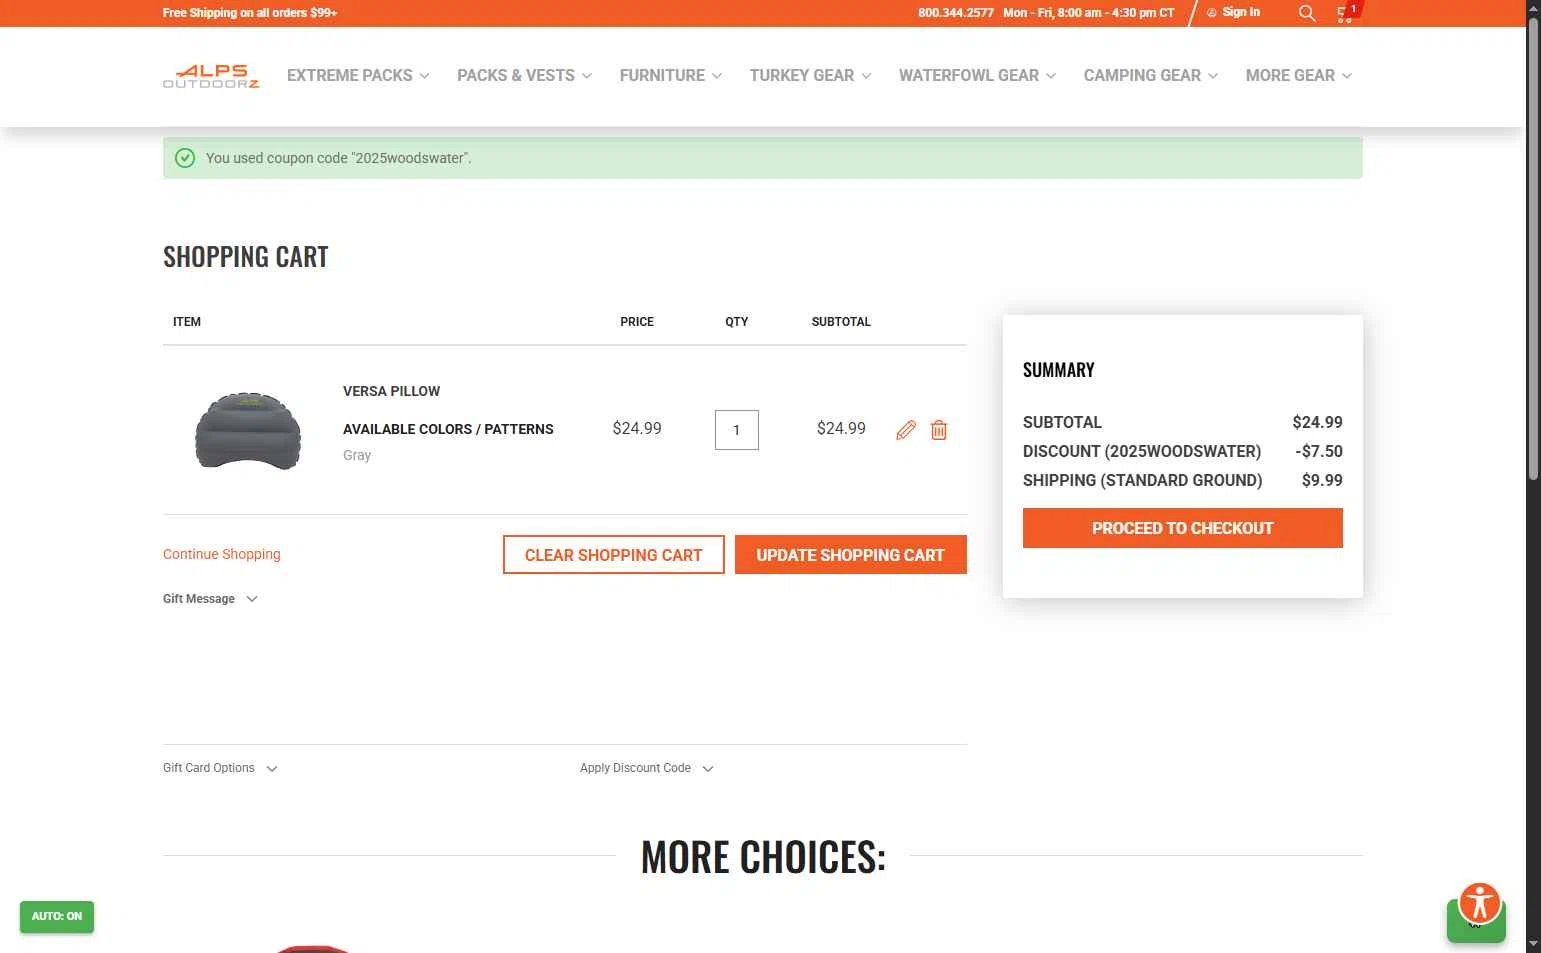Expand the Packs & Vests menu
The height and width of the screenshot is (953, 1541).
(524, 76)
